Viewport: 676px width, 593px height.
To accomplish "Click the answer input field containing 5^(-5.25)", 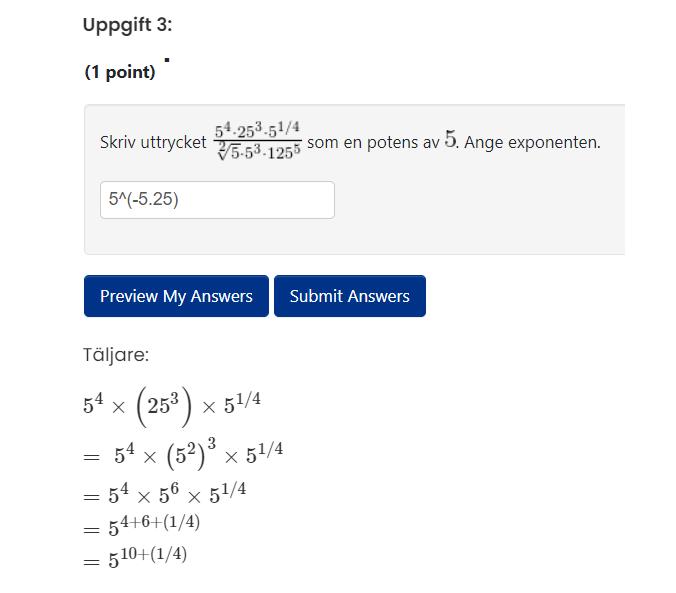I will tap(217, 200).
